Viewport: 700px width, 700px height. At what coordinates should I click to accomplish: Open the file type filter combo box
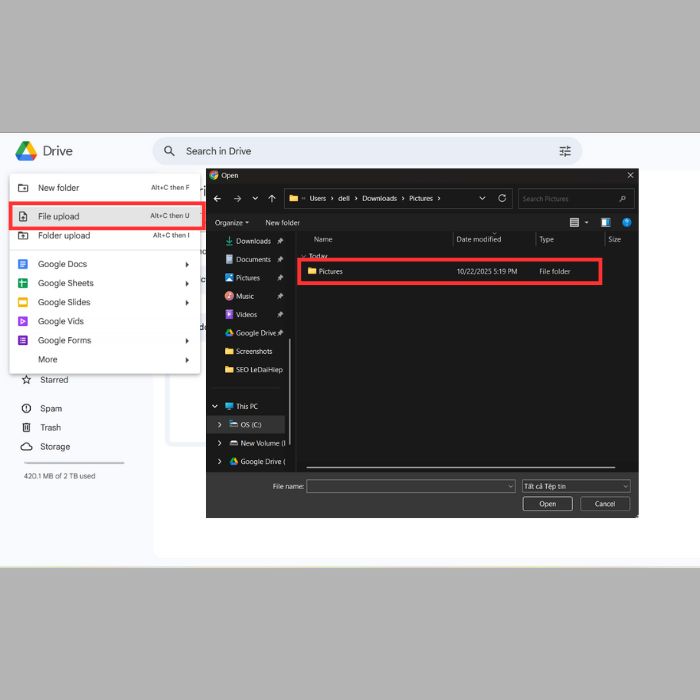576,486
